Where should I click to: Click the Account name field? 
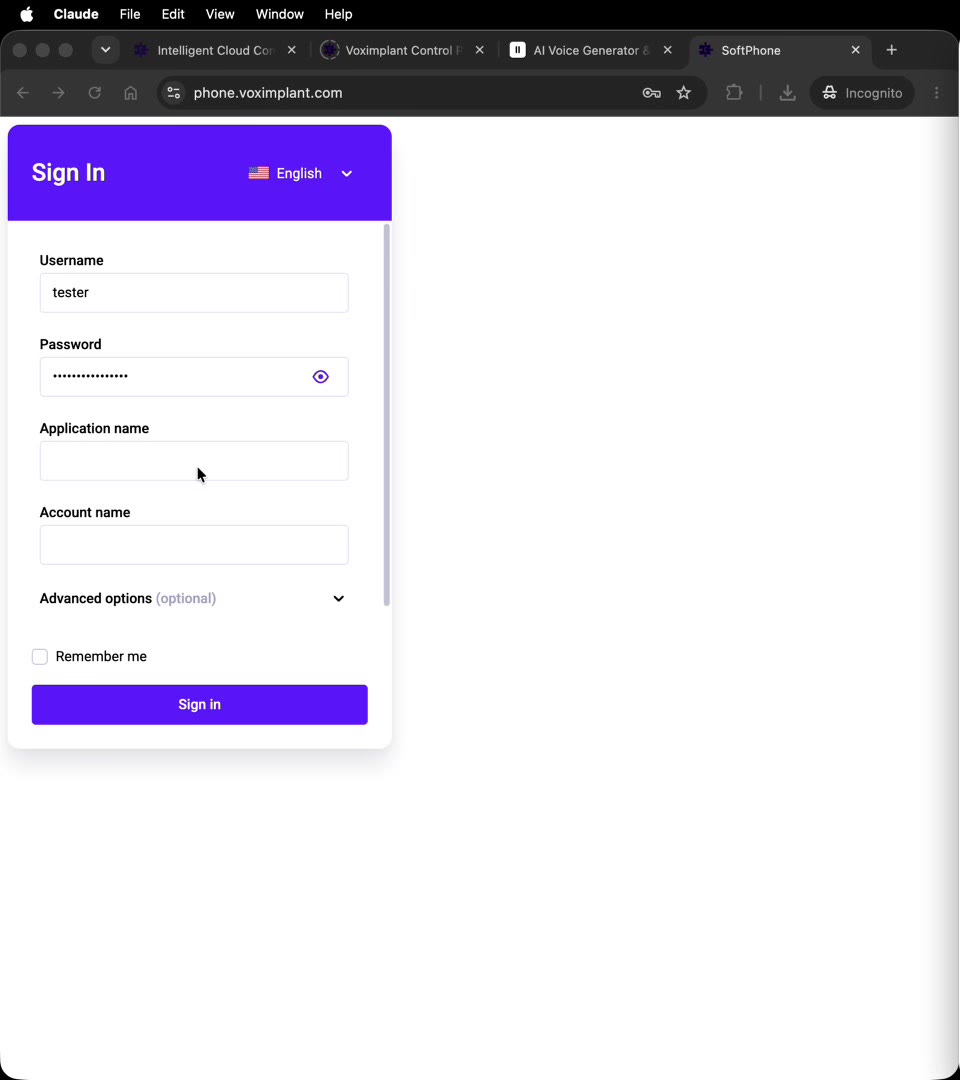pos(194,545)
